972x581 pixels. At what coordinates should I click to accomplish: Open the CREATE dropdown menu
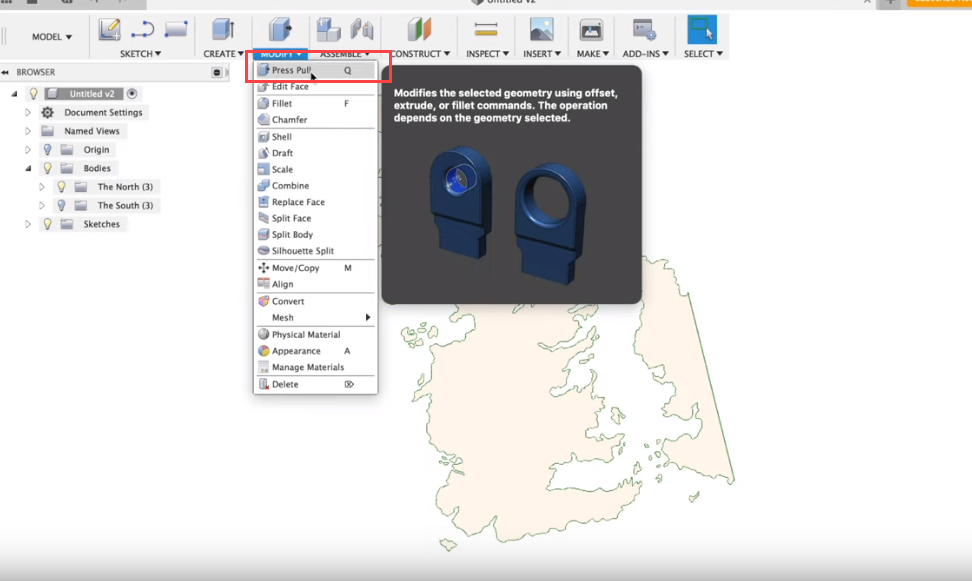pos(223,54)
